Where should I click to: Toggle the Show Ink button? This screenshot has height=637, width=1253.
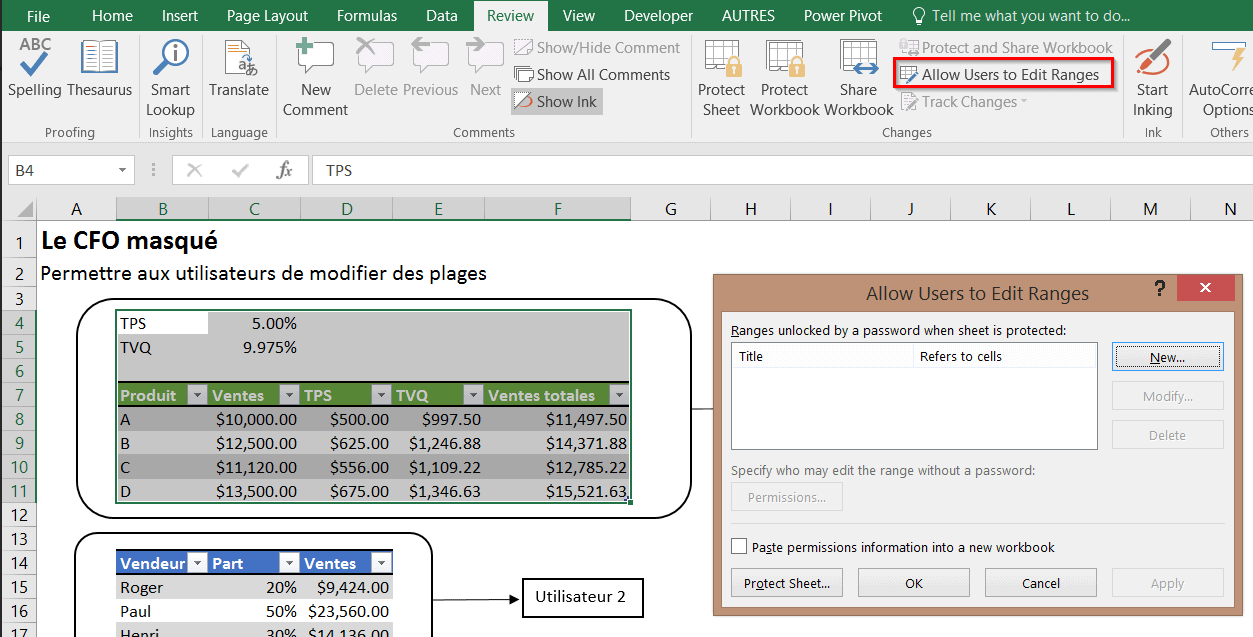[x=557, y=101]
